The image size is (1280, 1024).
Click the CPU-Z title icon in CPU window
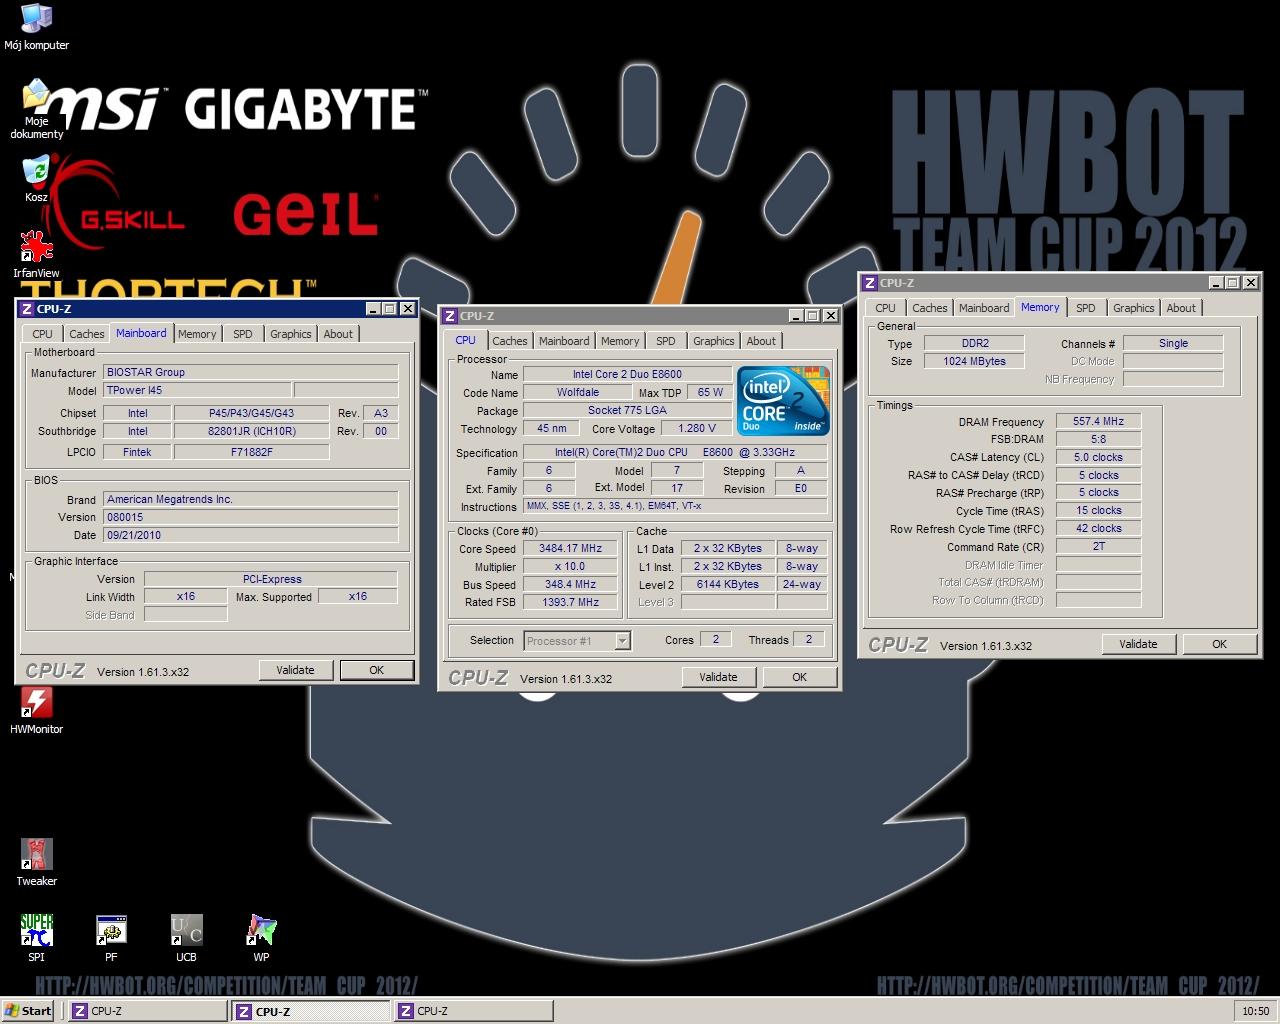pyautogui.click(x=449, y=316)
